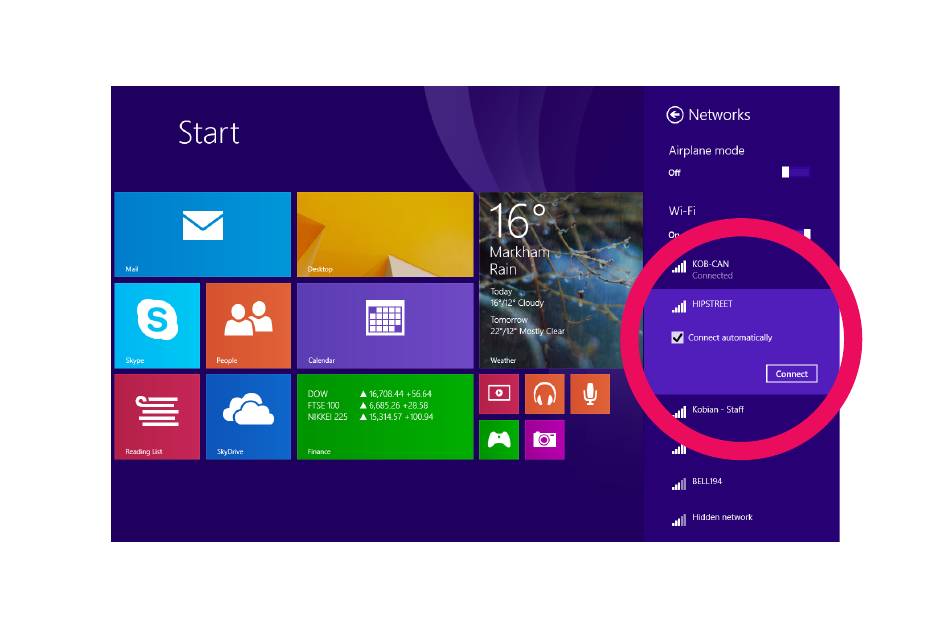Viewport: 950px width, 628px height.
Task: Launch the Skype tile
Action: point(157,325)
